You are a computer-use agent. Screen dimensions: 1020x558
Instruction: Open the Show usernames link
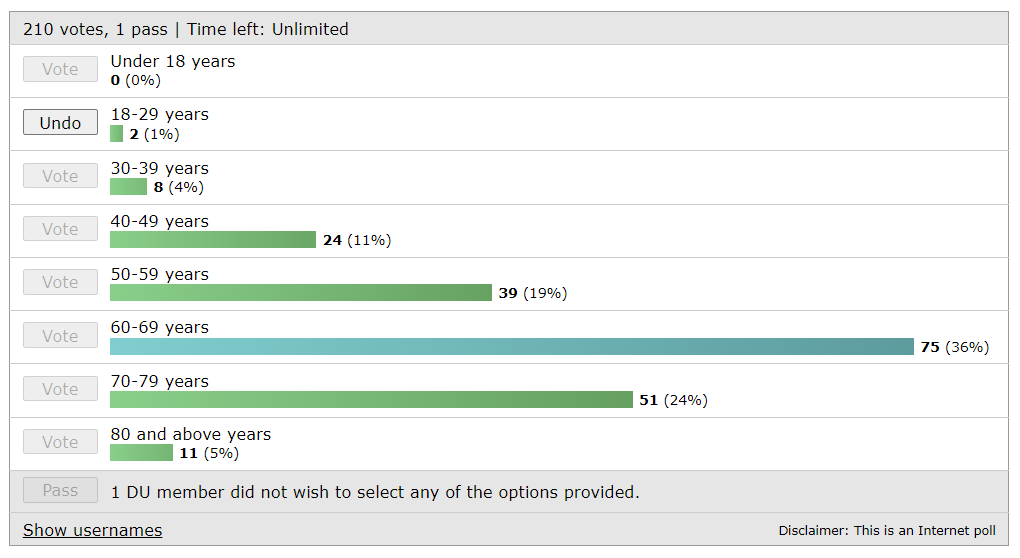tap(92, 530)
